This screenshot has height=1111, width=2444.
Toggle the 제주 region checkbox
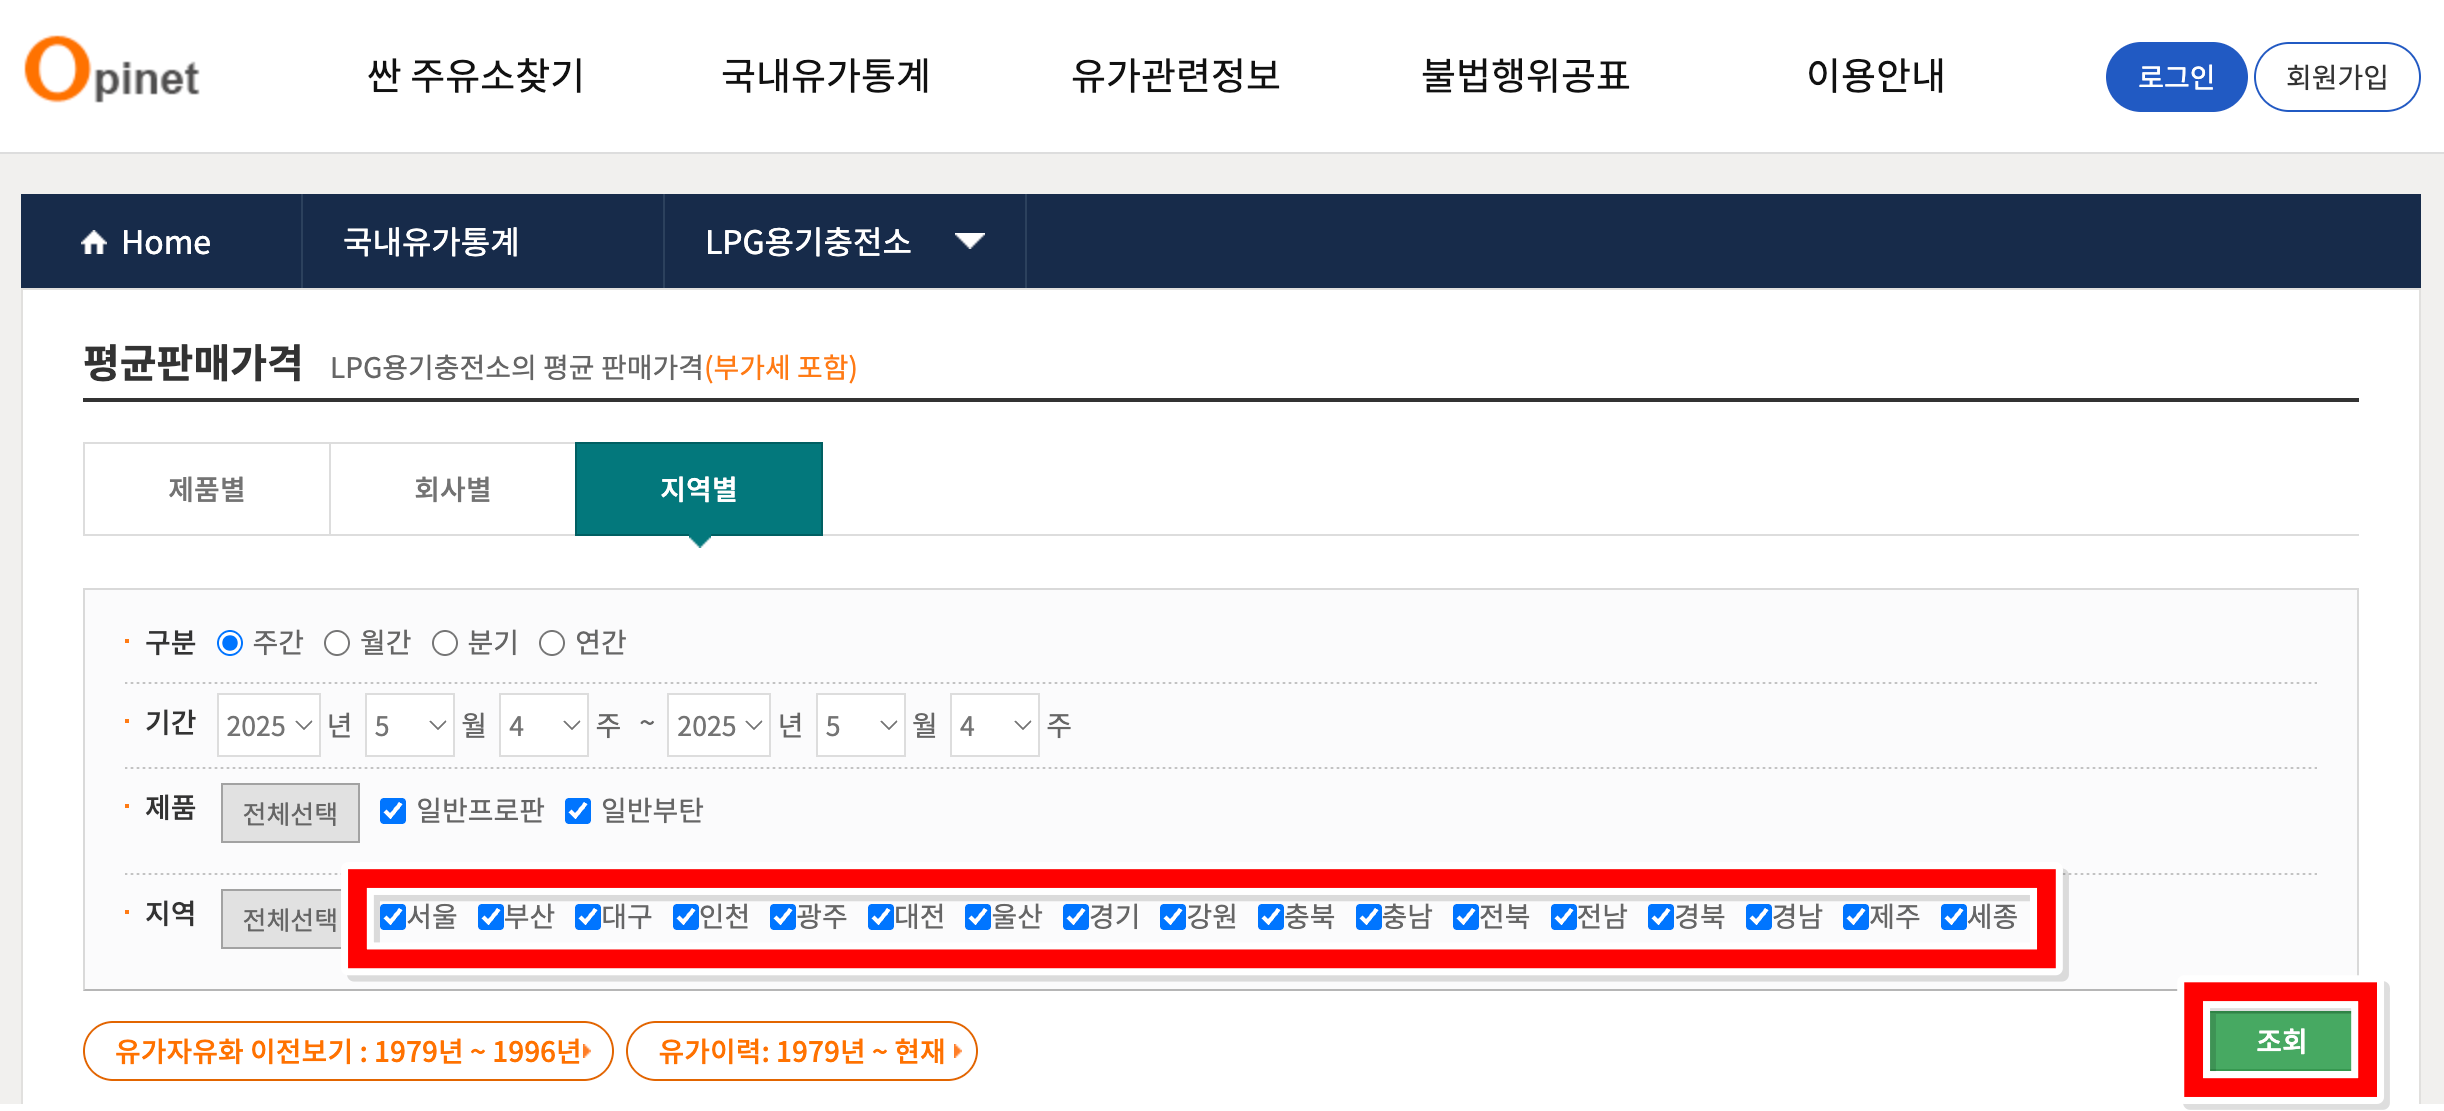1856,917
